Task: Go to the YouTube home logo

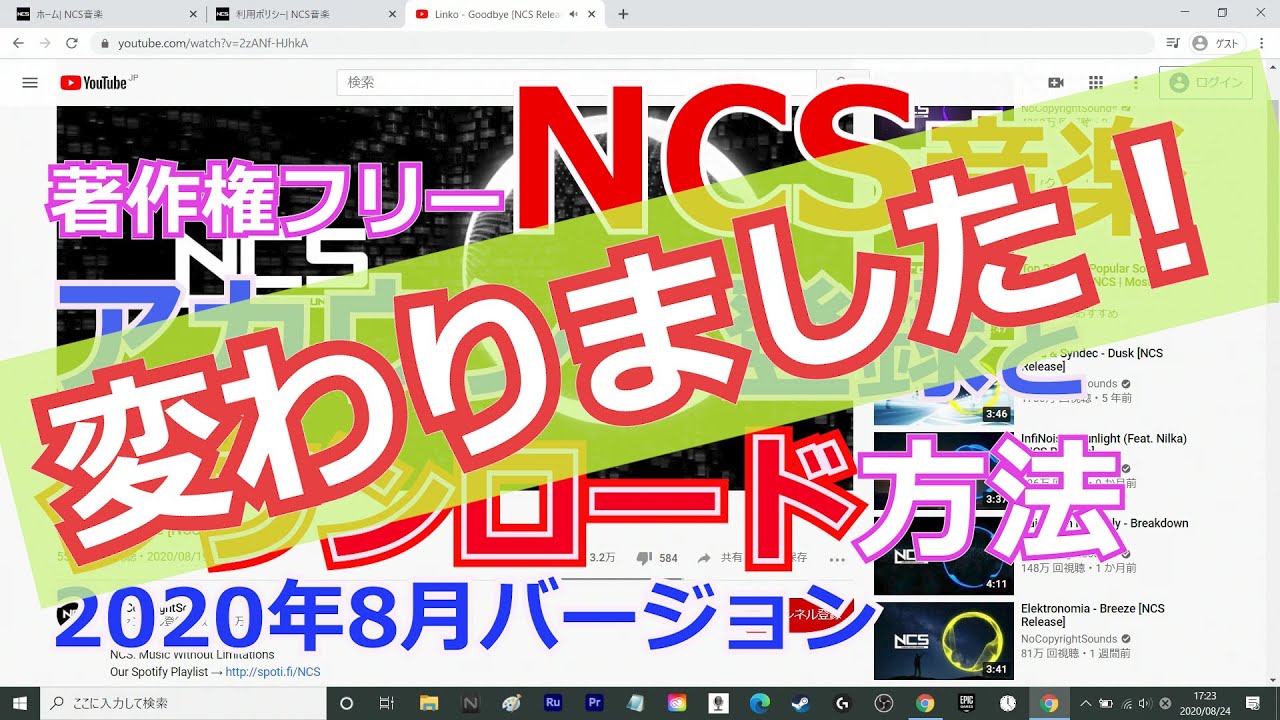Action: point(94,83)
